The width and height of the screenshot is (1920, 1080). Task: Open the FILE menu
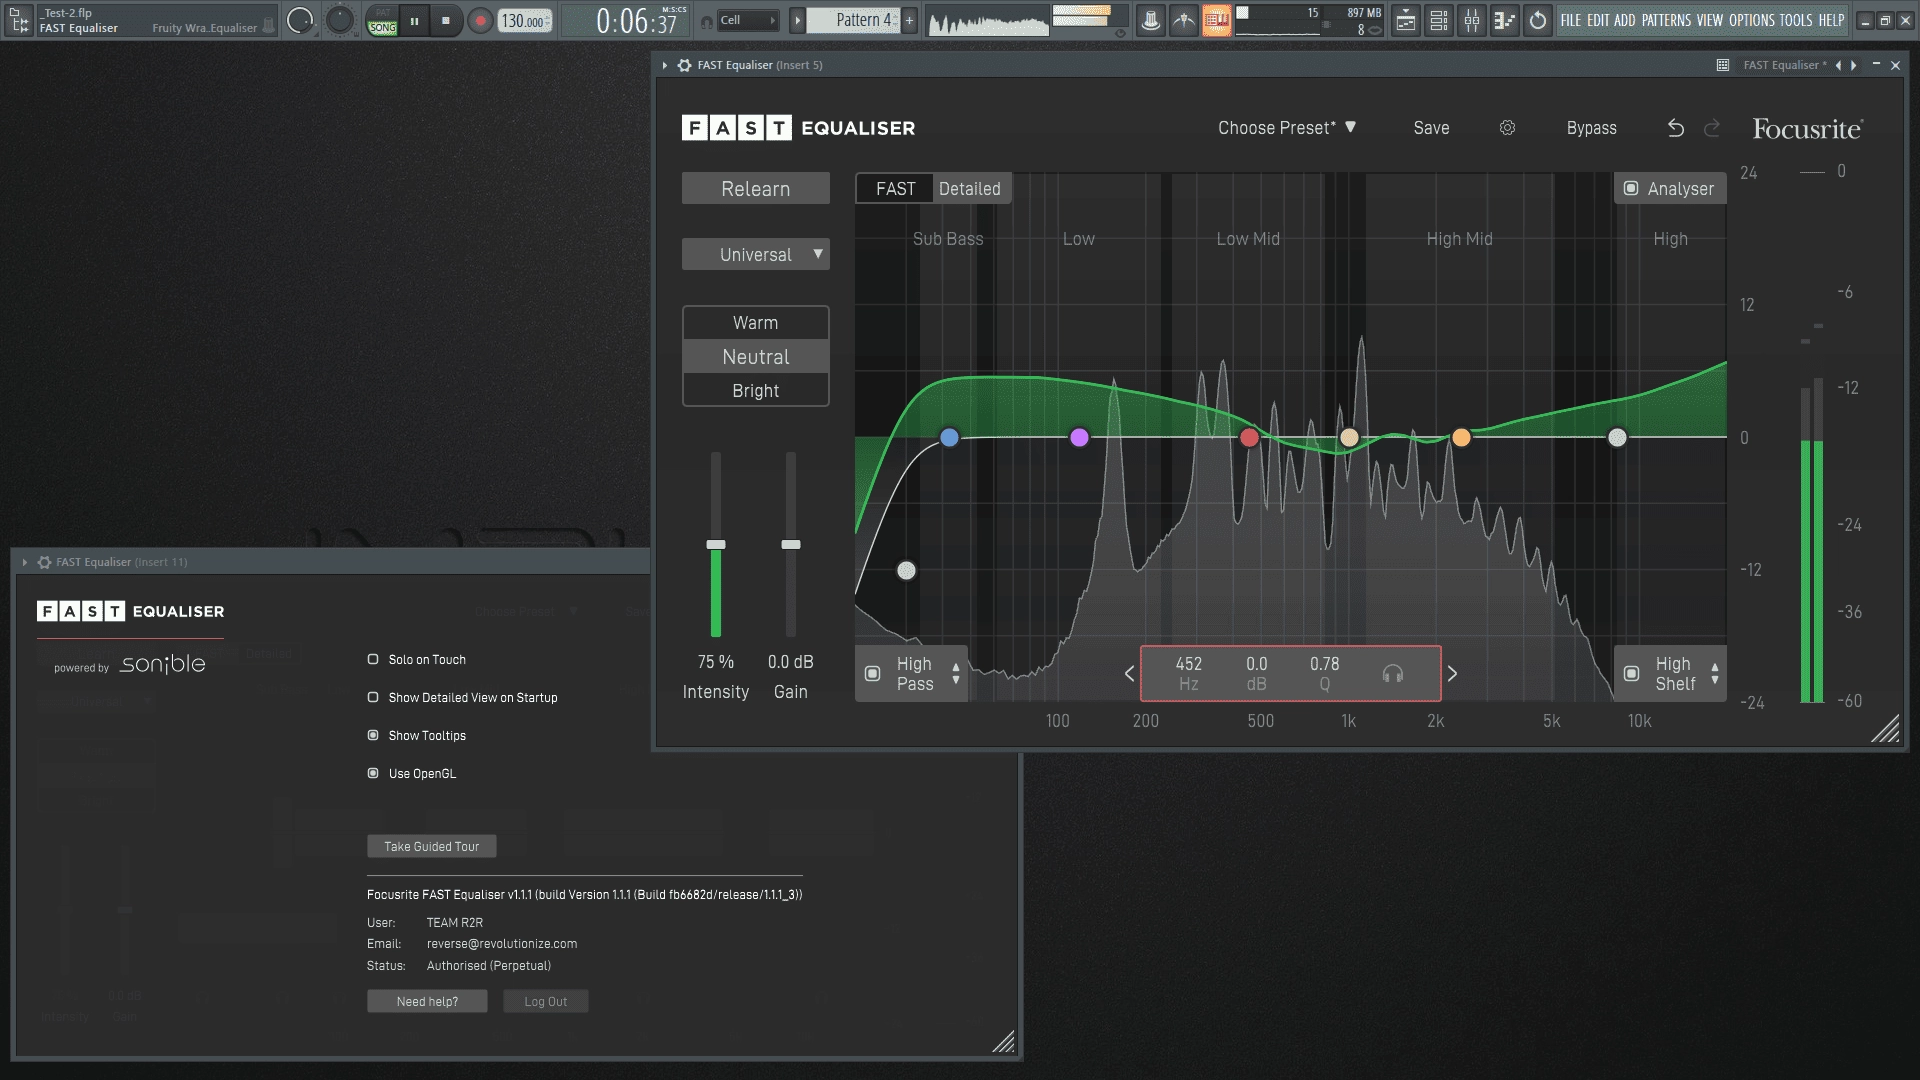pos(1571,20)
